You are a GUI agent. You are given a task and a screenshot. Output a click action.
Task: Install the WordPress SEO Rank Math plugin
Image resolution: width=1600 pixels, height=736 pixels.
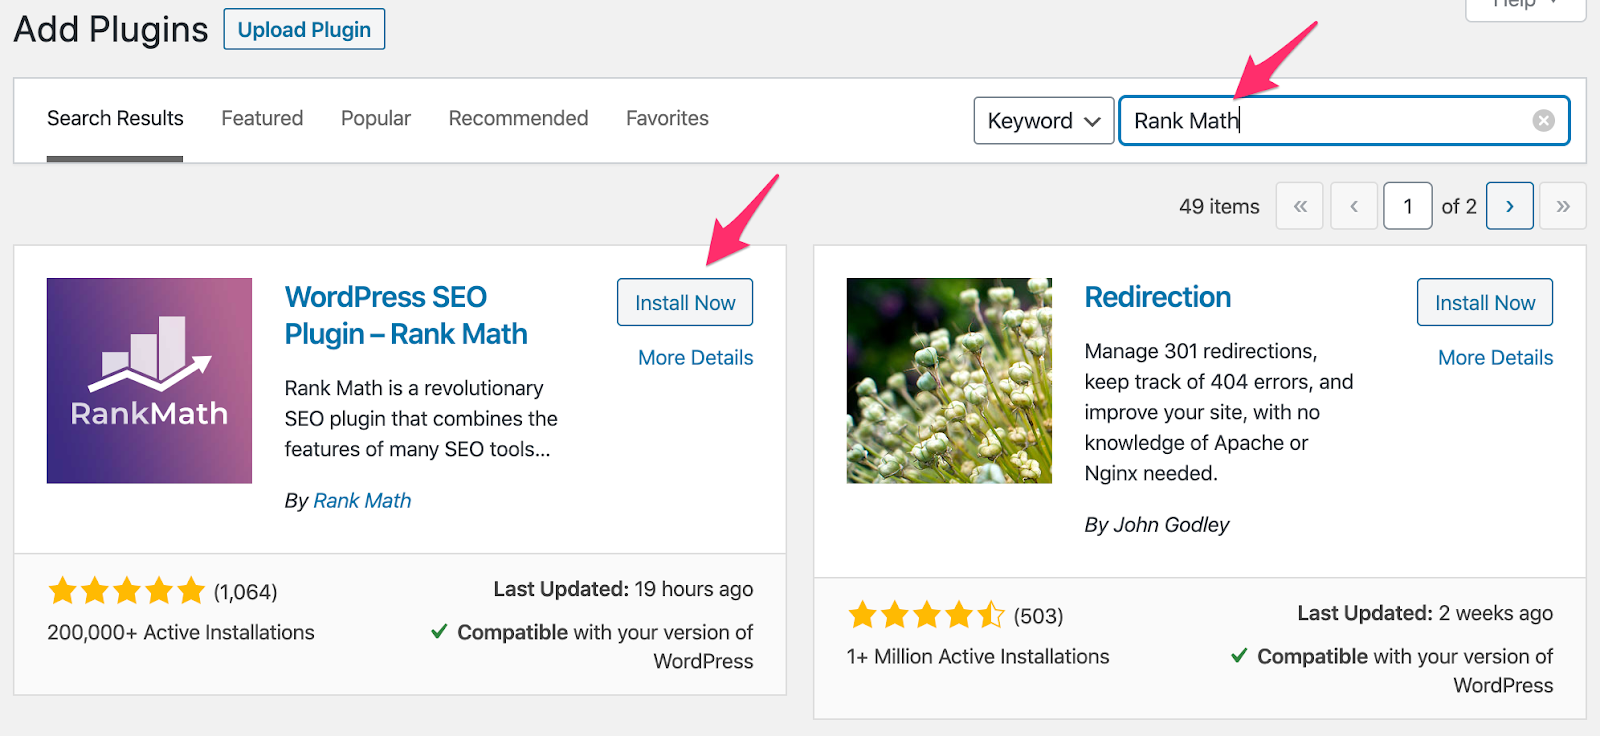tap(685, 302)
